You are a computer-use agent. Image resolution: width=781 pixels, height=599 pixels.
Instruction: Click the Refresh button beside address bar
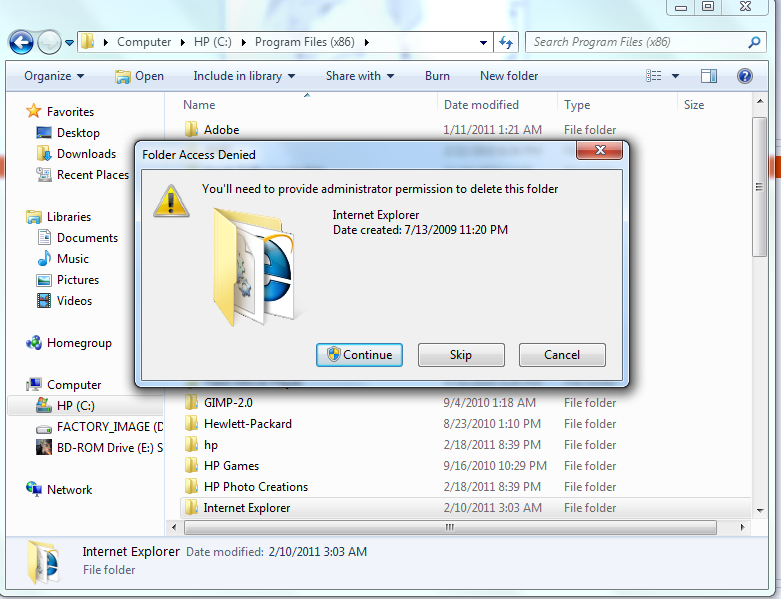coord(506,42)
